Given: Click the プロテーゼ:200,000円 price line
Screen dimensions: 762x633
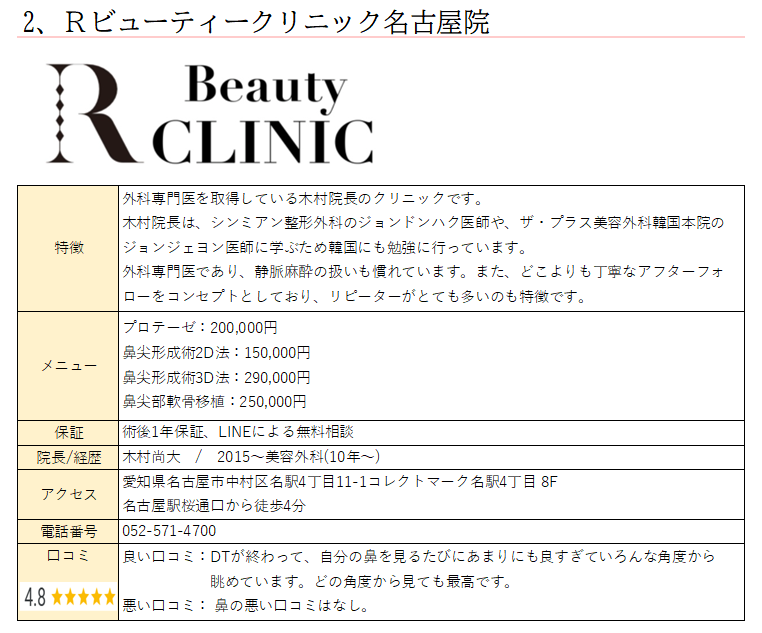Looking at the screenshot, I should [x=200, y=328].
